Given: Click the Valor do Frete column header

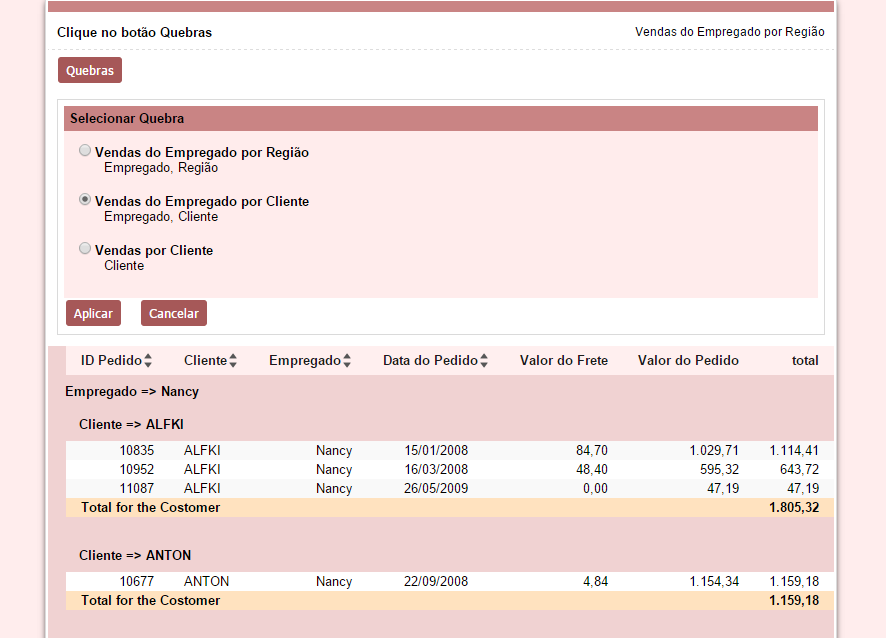Looking at the screenshot, I should 563,361.
